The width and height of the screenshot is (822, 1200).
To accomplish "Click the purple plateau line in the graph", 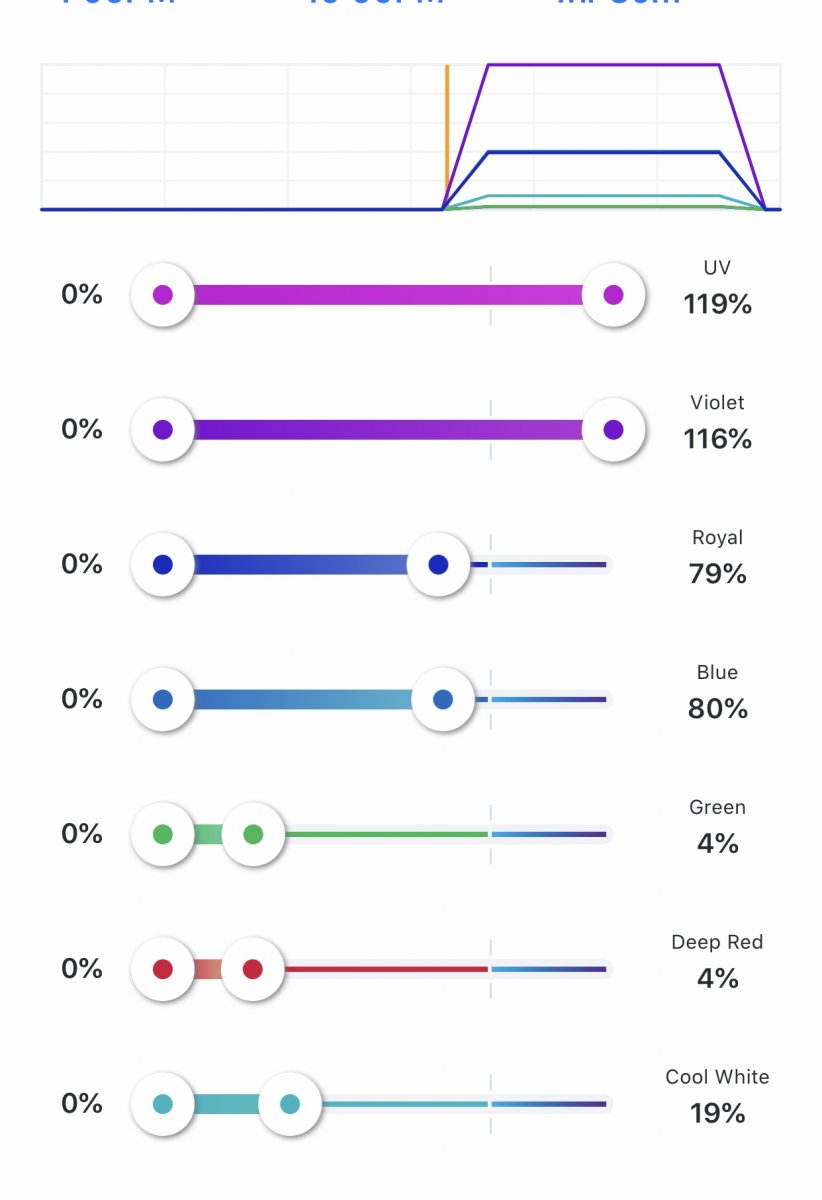I will [x=603, y=65].
